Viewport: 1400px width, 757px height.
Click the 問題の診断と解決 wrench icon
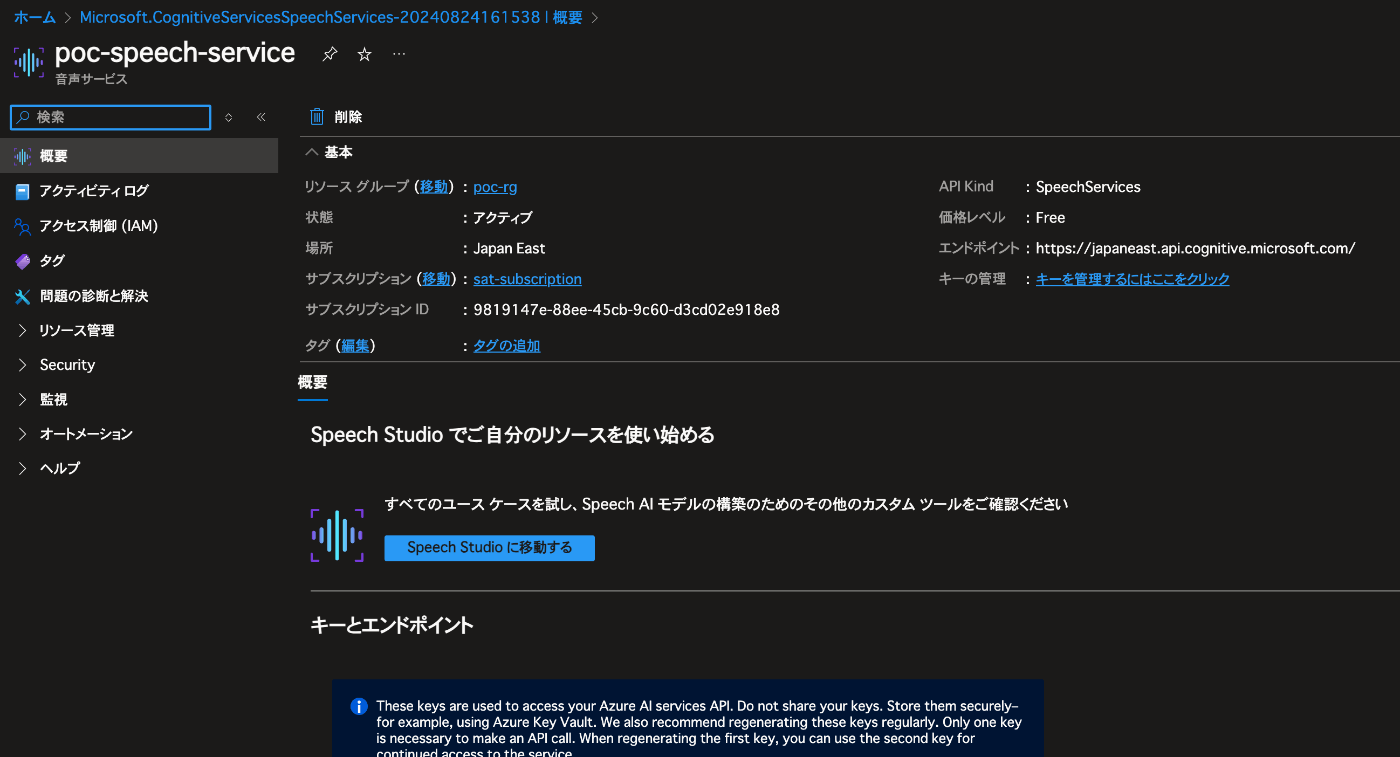[22, 296]
